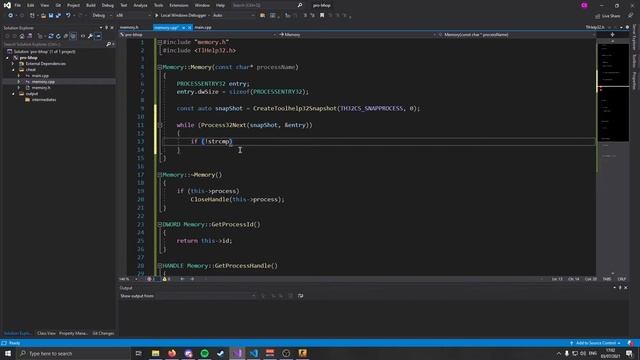The height and width of the screenshot is (360, 640).
Task: Collapse the pro-bhop project node
Action: pos(7,58)
